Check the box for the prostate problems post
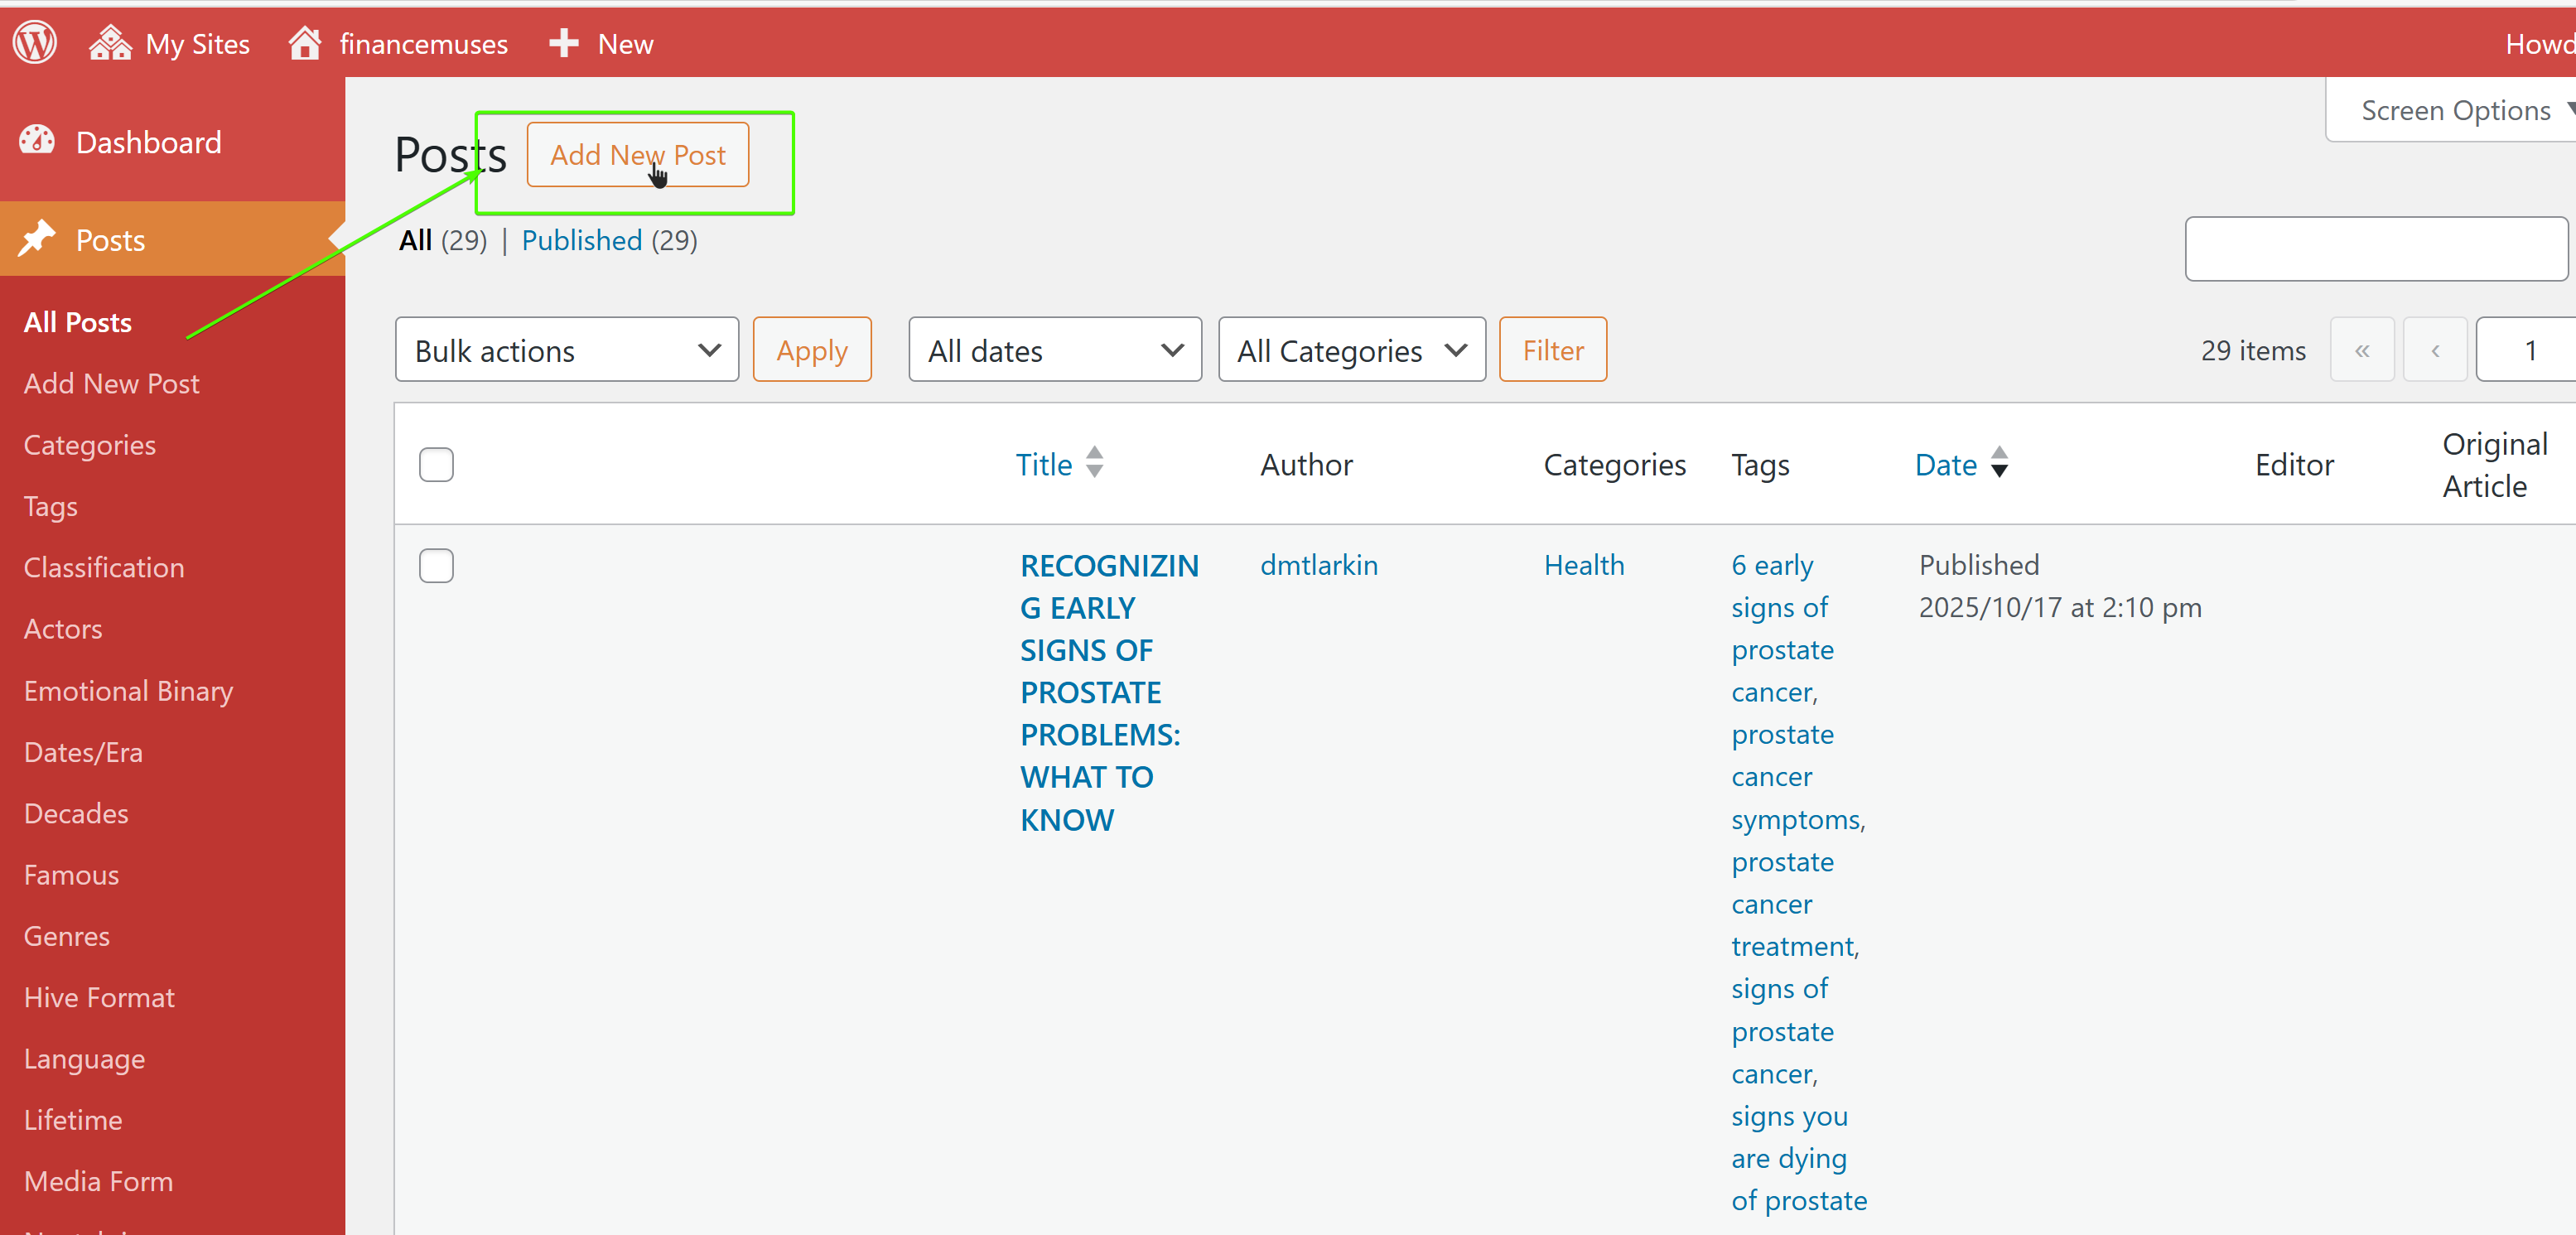Viewport: 2576px width, 1235px height. point(436,565)
